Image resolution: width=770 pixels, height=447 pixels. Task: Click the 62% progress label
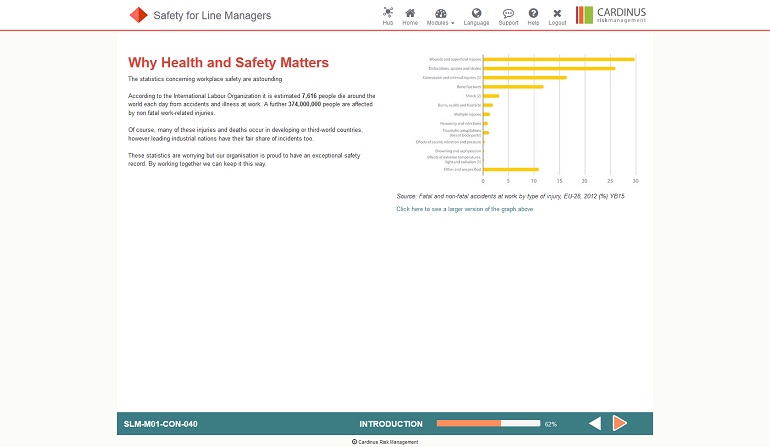tap(550, 424)
